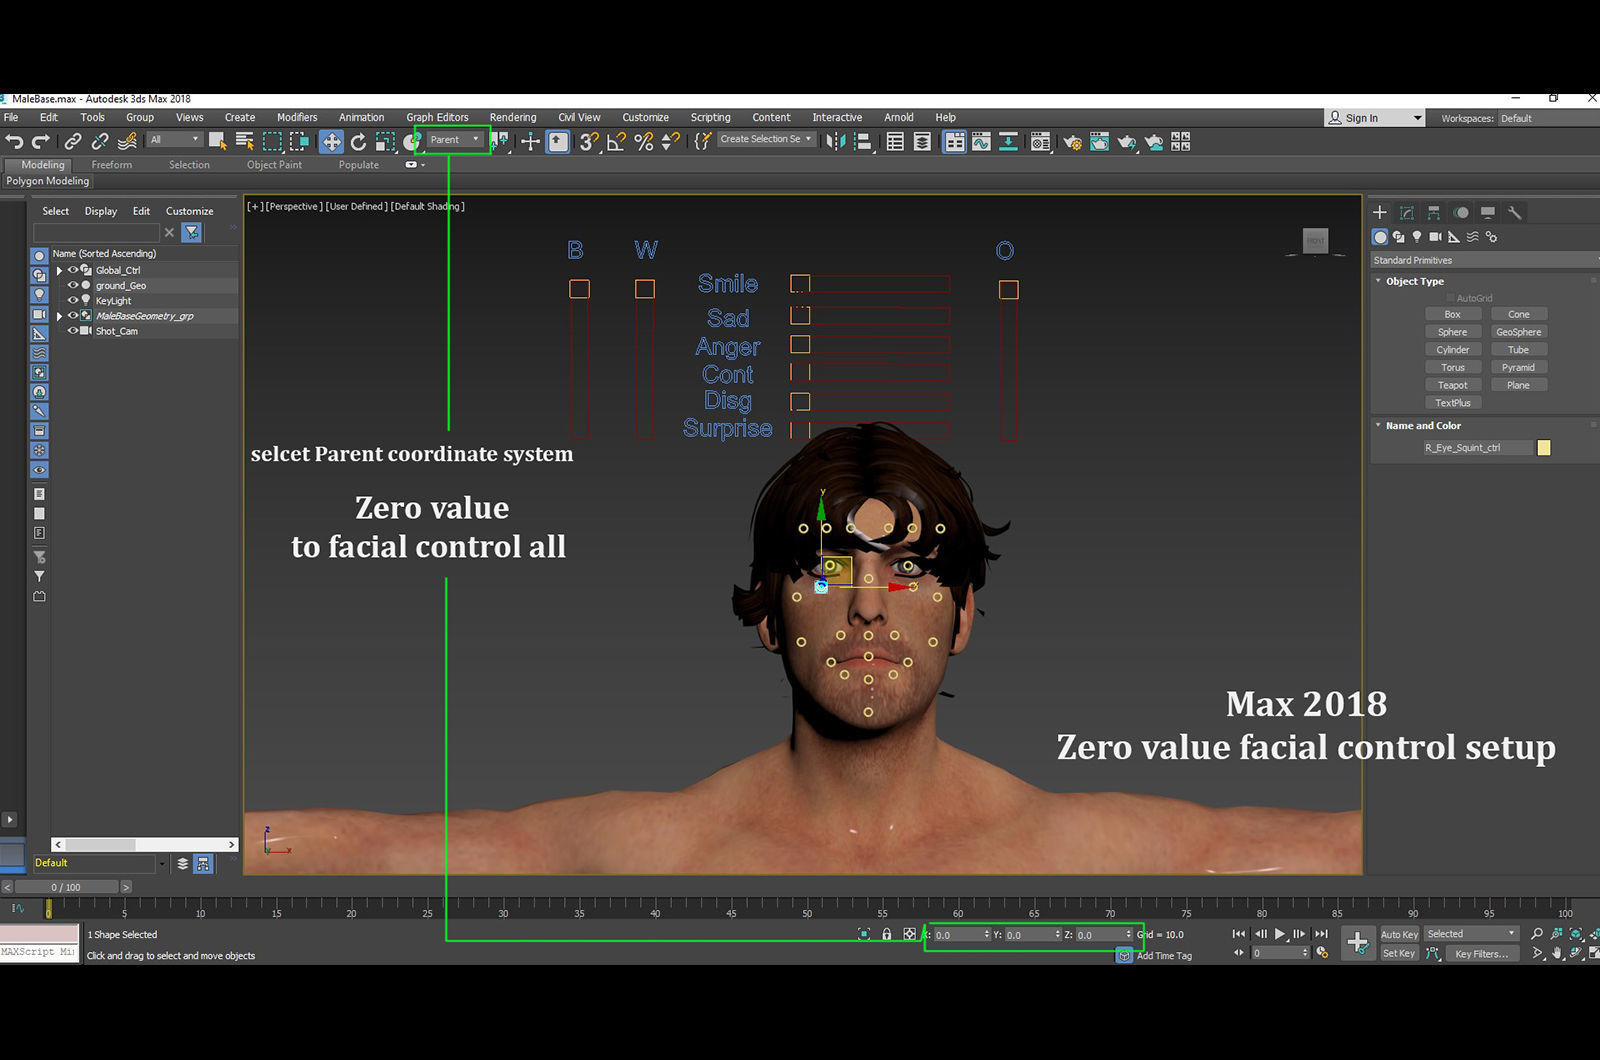Toggle Percent Snap icon
1600x1060 pixels.
pos(643,142)
